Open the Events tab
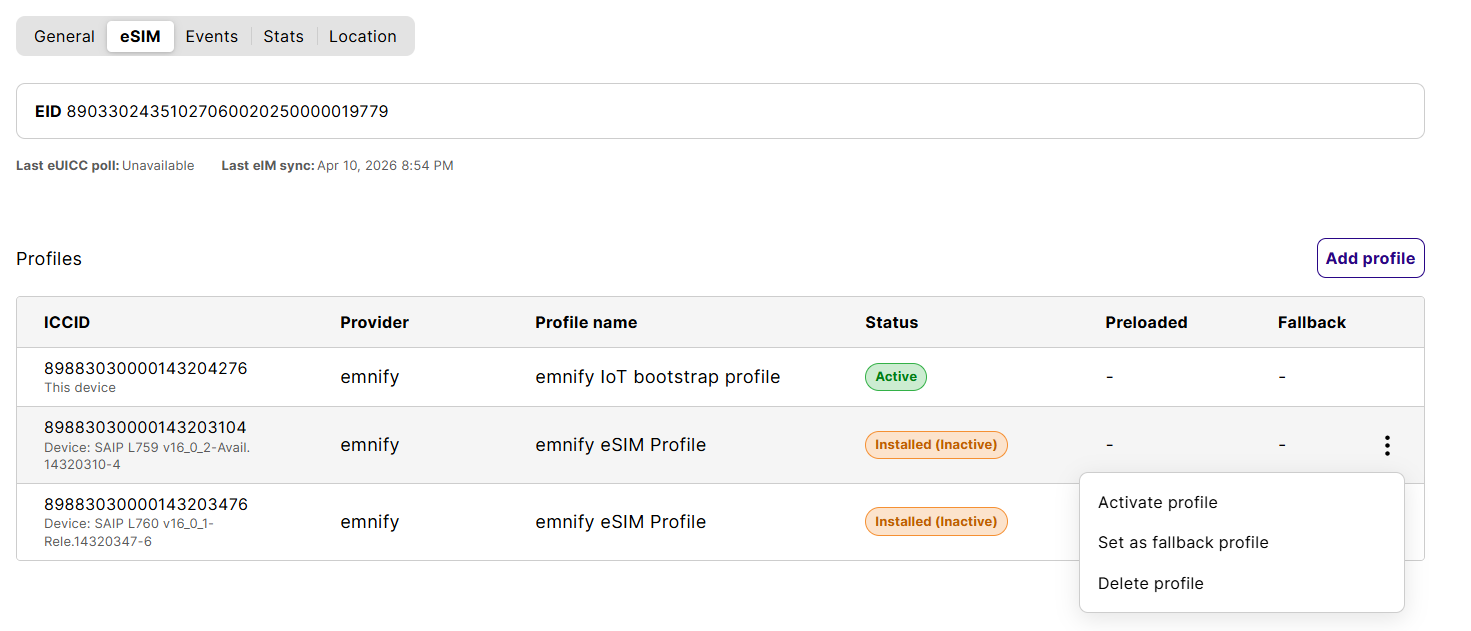Viewport: 1471px width, 631px height. 212,37
